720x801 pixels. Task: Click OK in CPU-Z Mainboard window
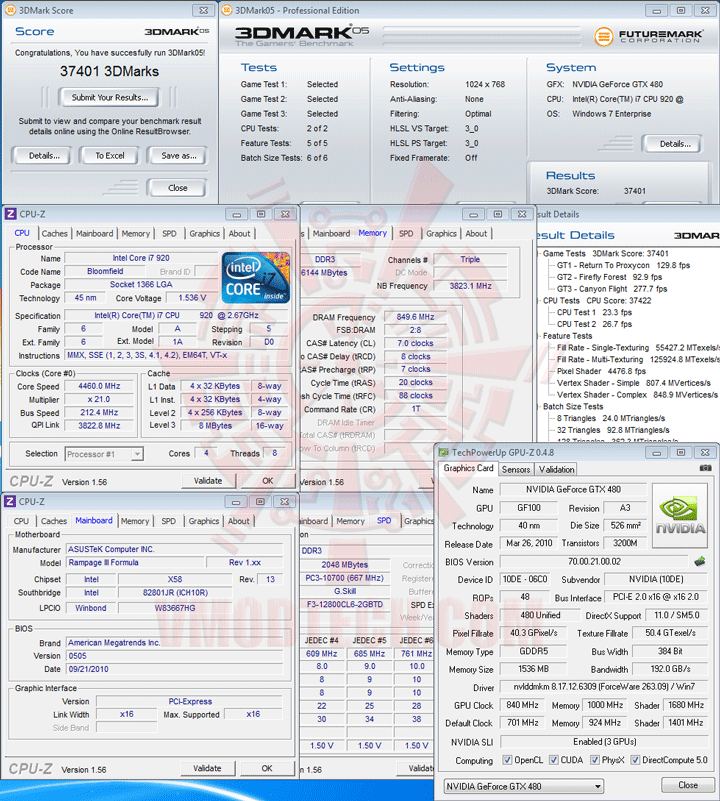267,768
